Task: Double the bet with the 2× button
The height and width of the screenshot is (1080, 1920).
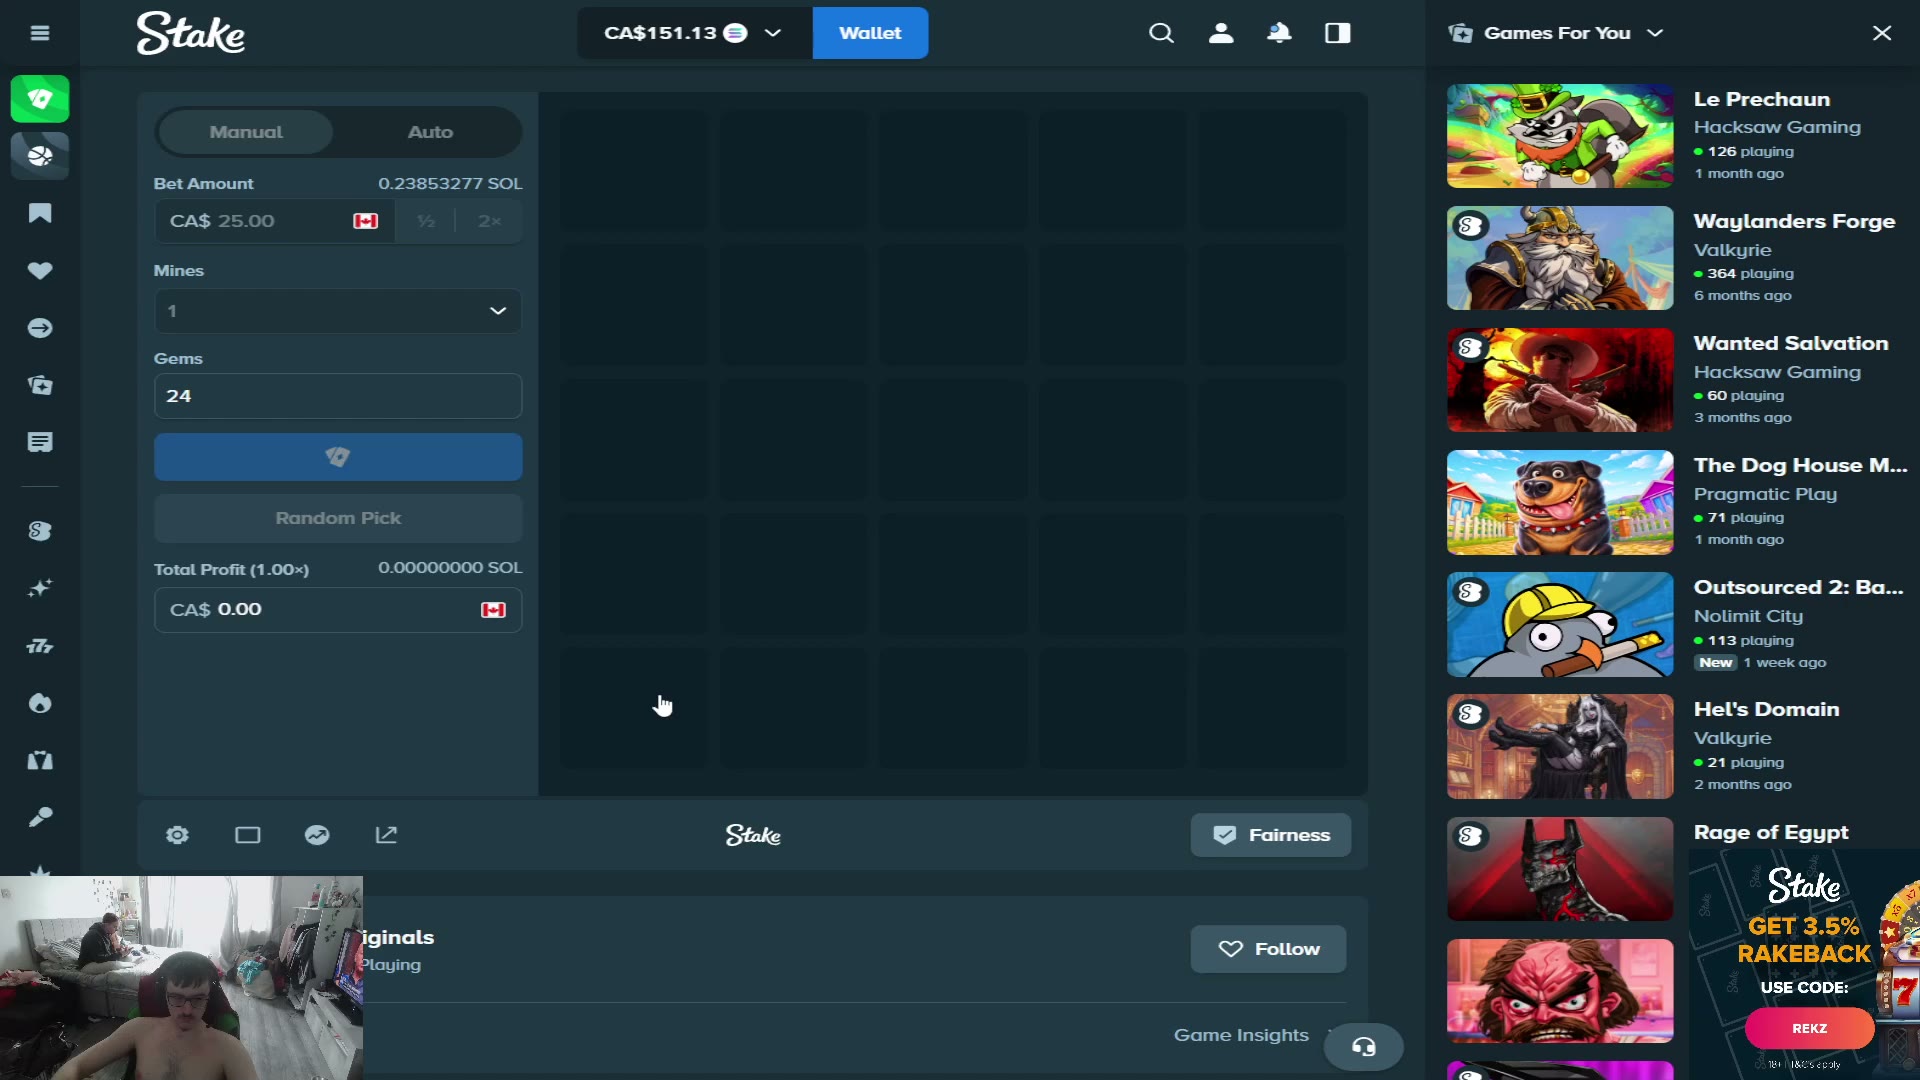Action: (x=489, y=221)
